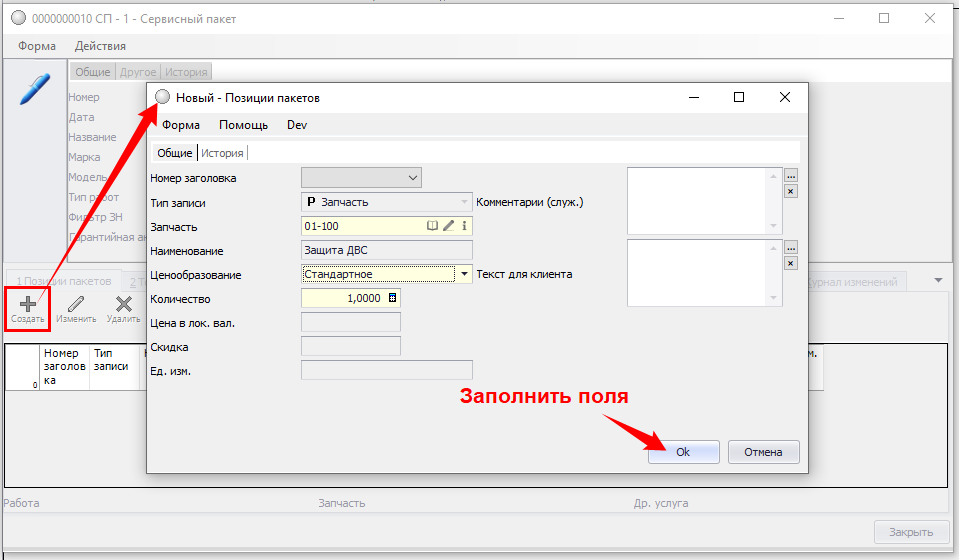Click the Закрыть button in main window
This screenshot has width=959, height=560.
click(x=910, y=532)
